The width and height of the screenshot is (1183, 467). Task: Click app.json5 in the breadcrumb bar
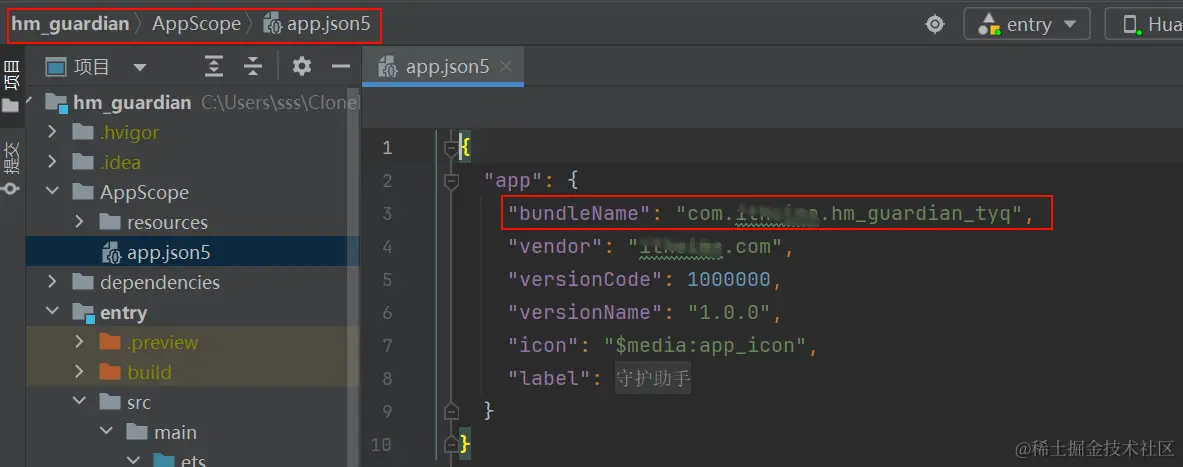[x=317, y=24]
